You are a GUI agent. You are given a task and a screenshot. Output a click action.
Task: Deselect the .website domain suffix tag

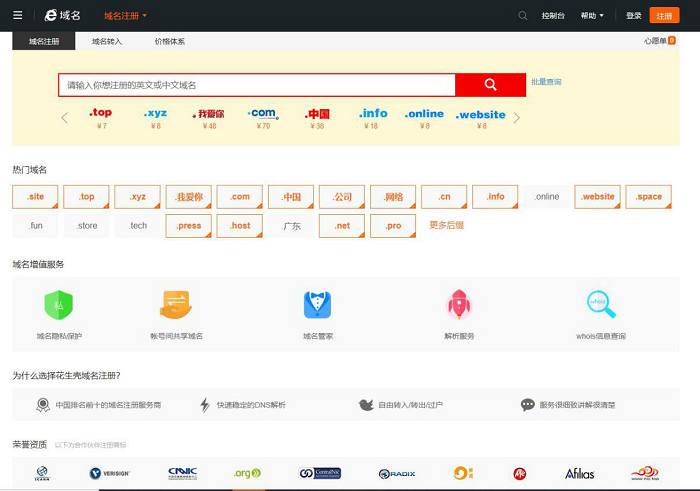coord(598,197)
